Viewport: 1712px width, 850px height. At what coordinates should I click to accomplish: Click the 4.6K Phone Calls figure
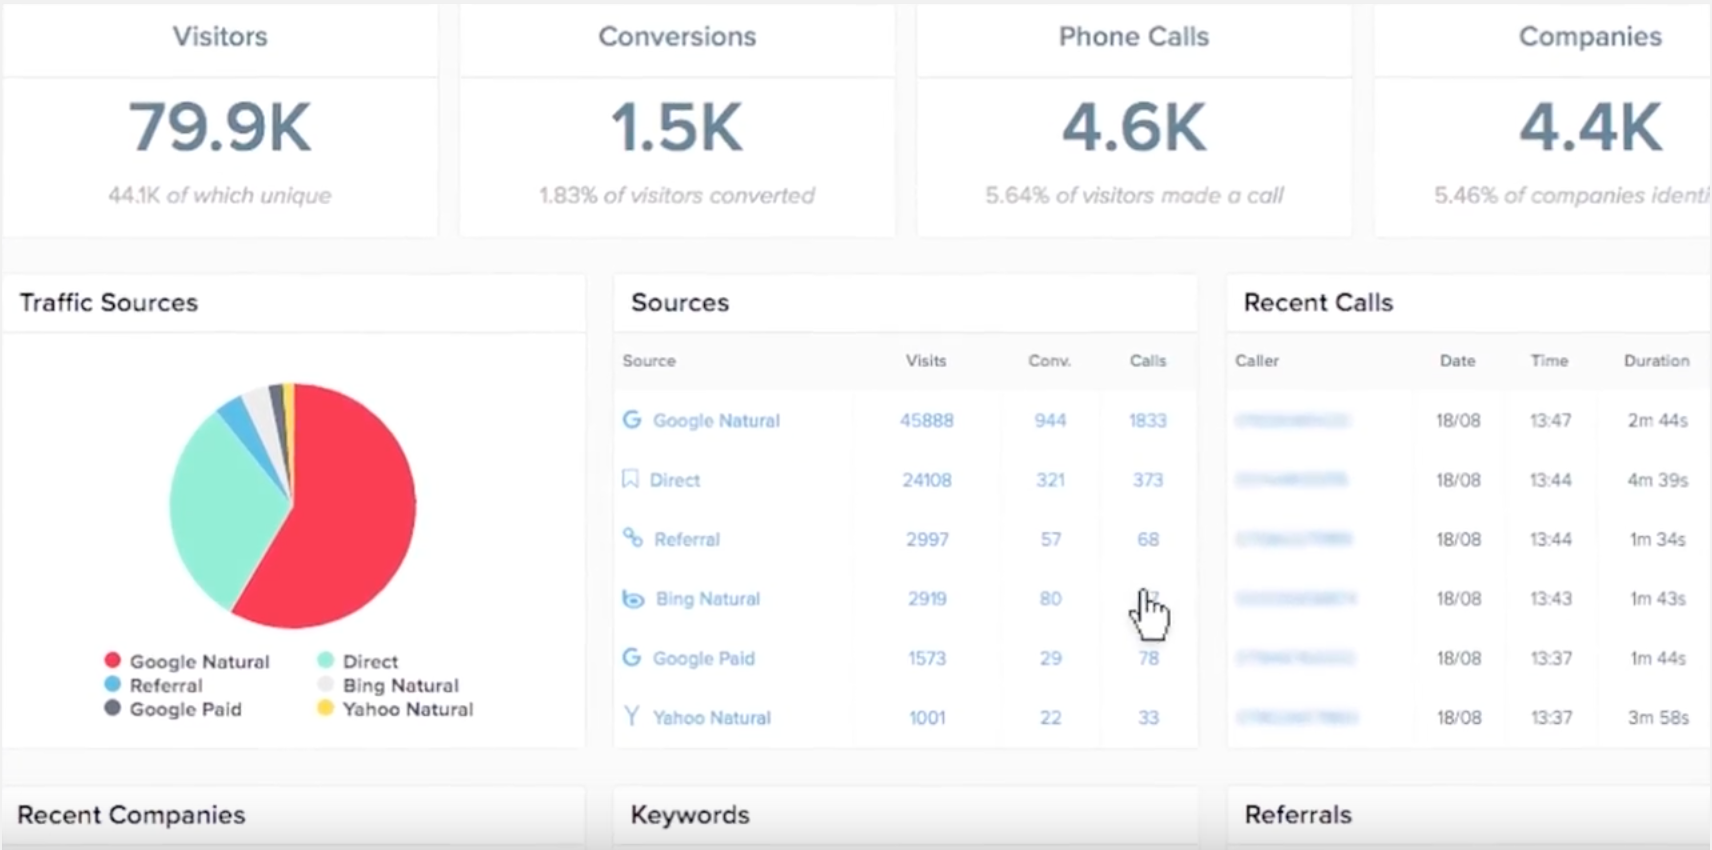[1134, 128]
